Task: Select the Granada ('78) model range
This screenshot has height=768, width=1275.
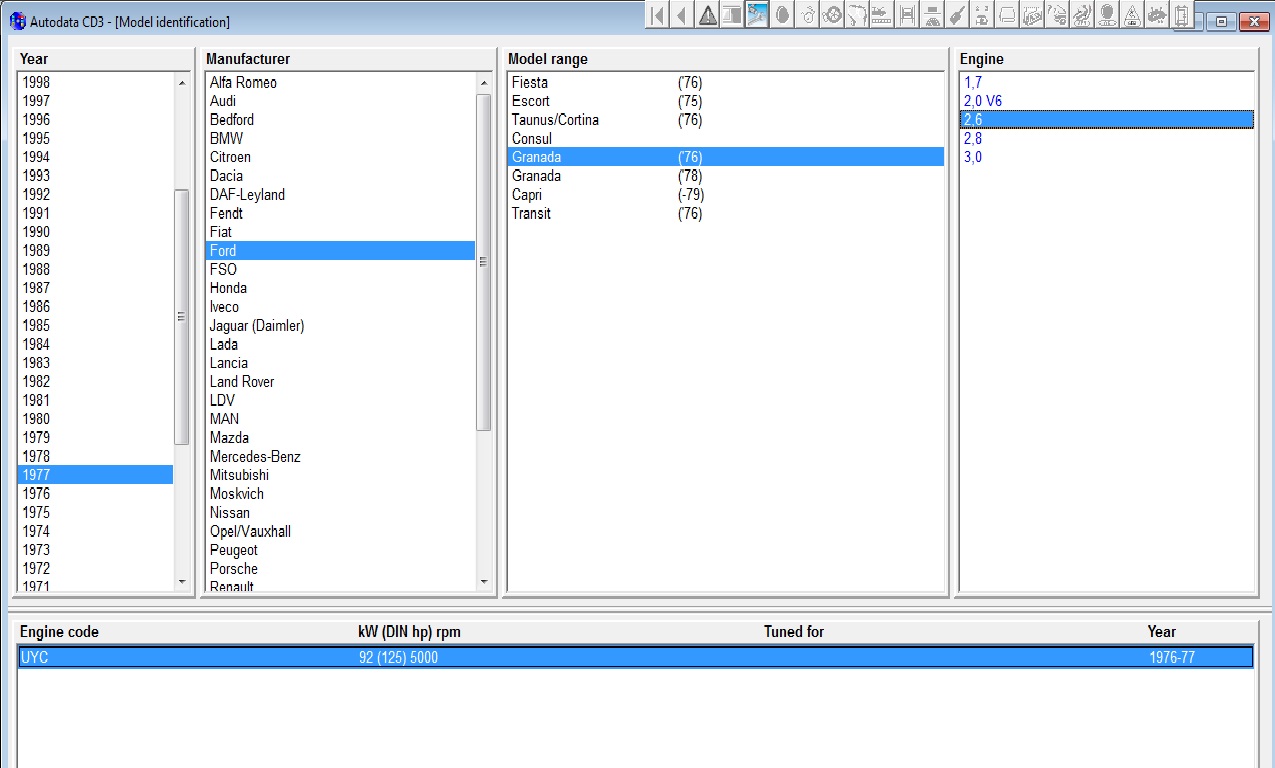Action: pyautogui.click(x=726, y=176)
